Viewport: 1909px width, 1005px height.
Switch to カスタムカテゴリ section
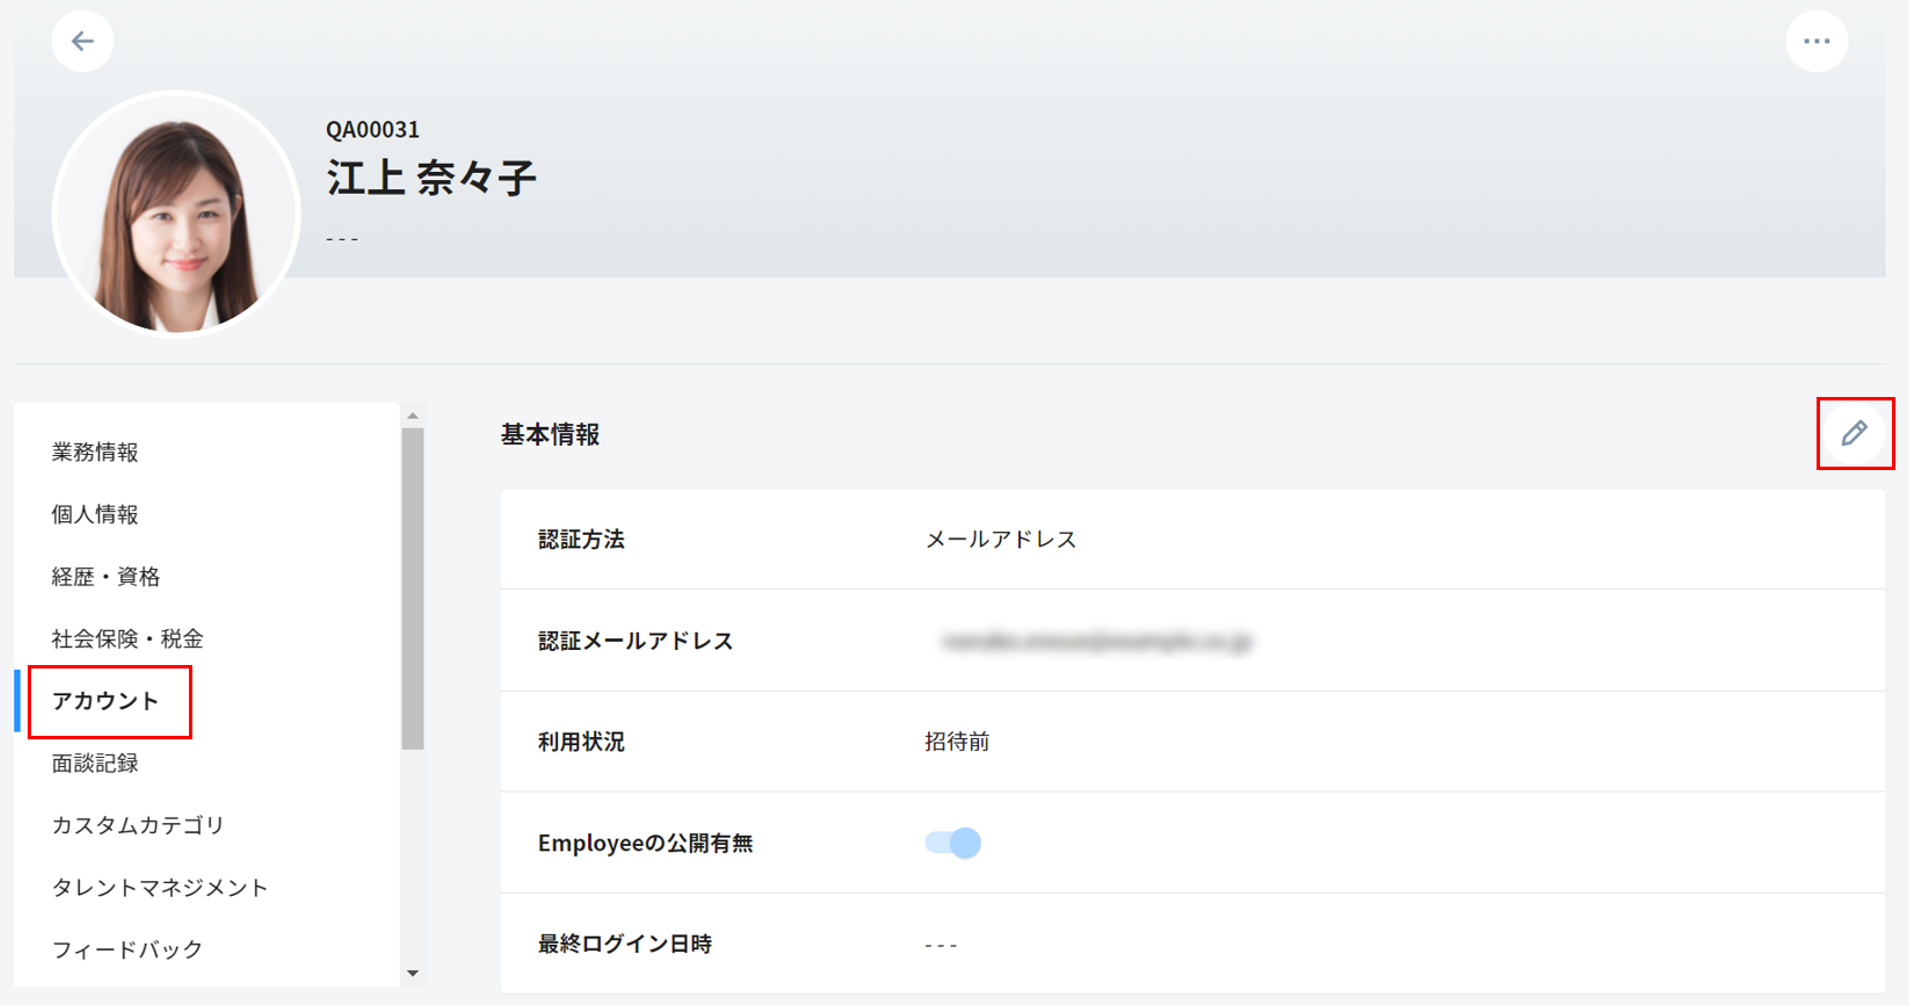(x=138, y=825)
